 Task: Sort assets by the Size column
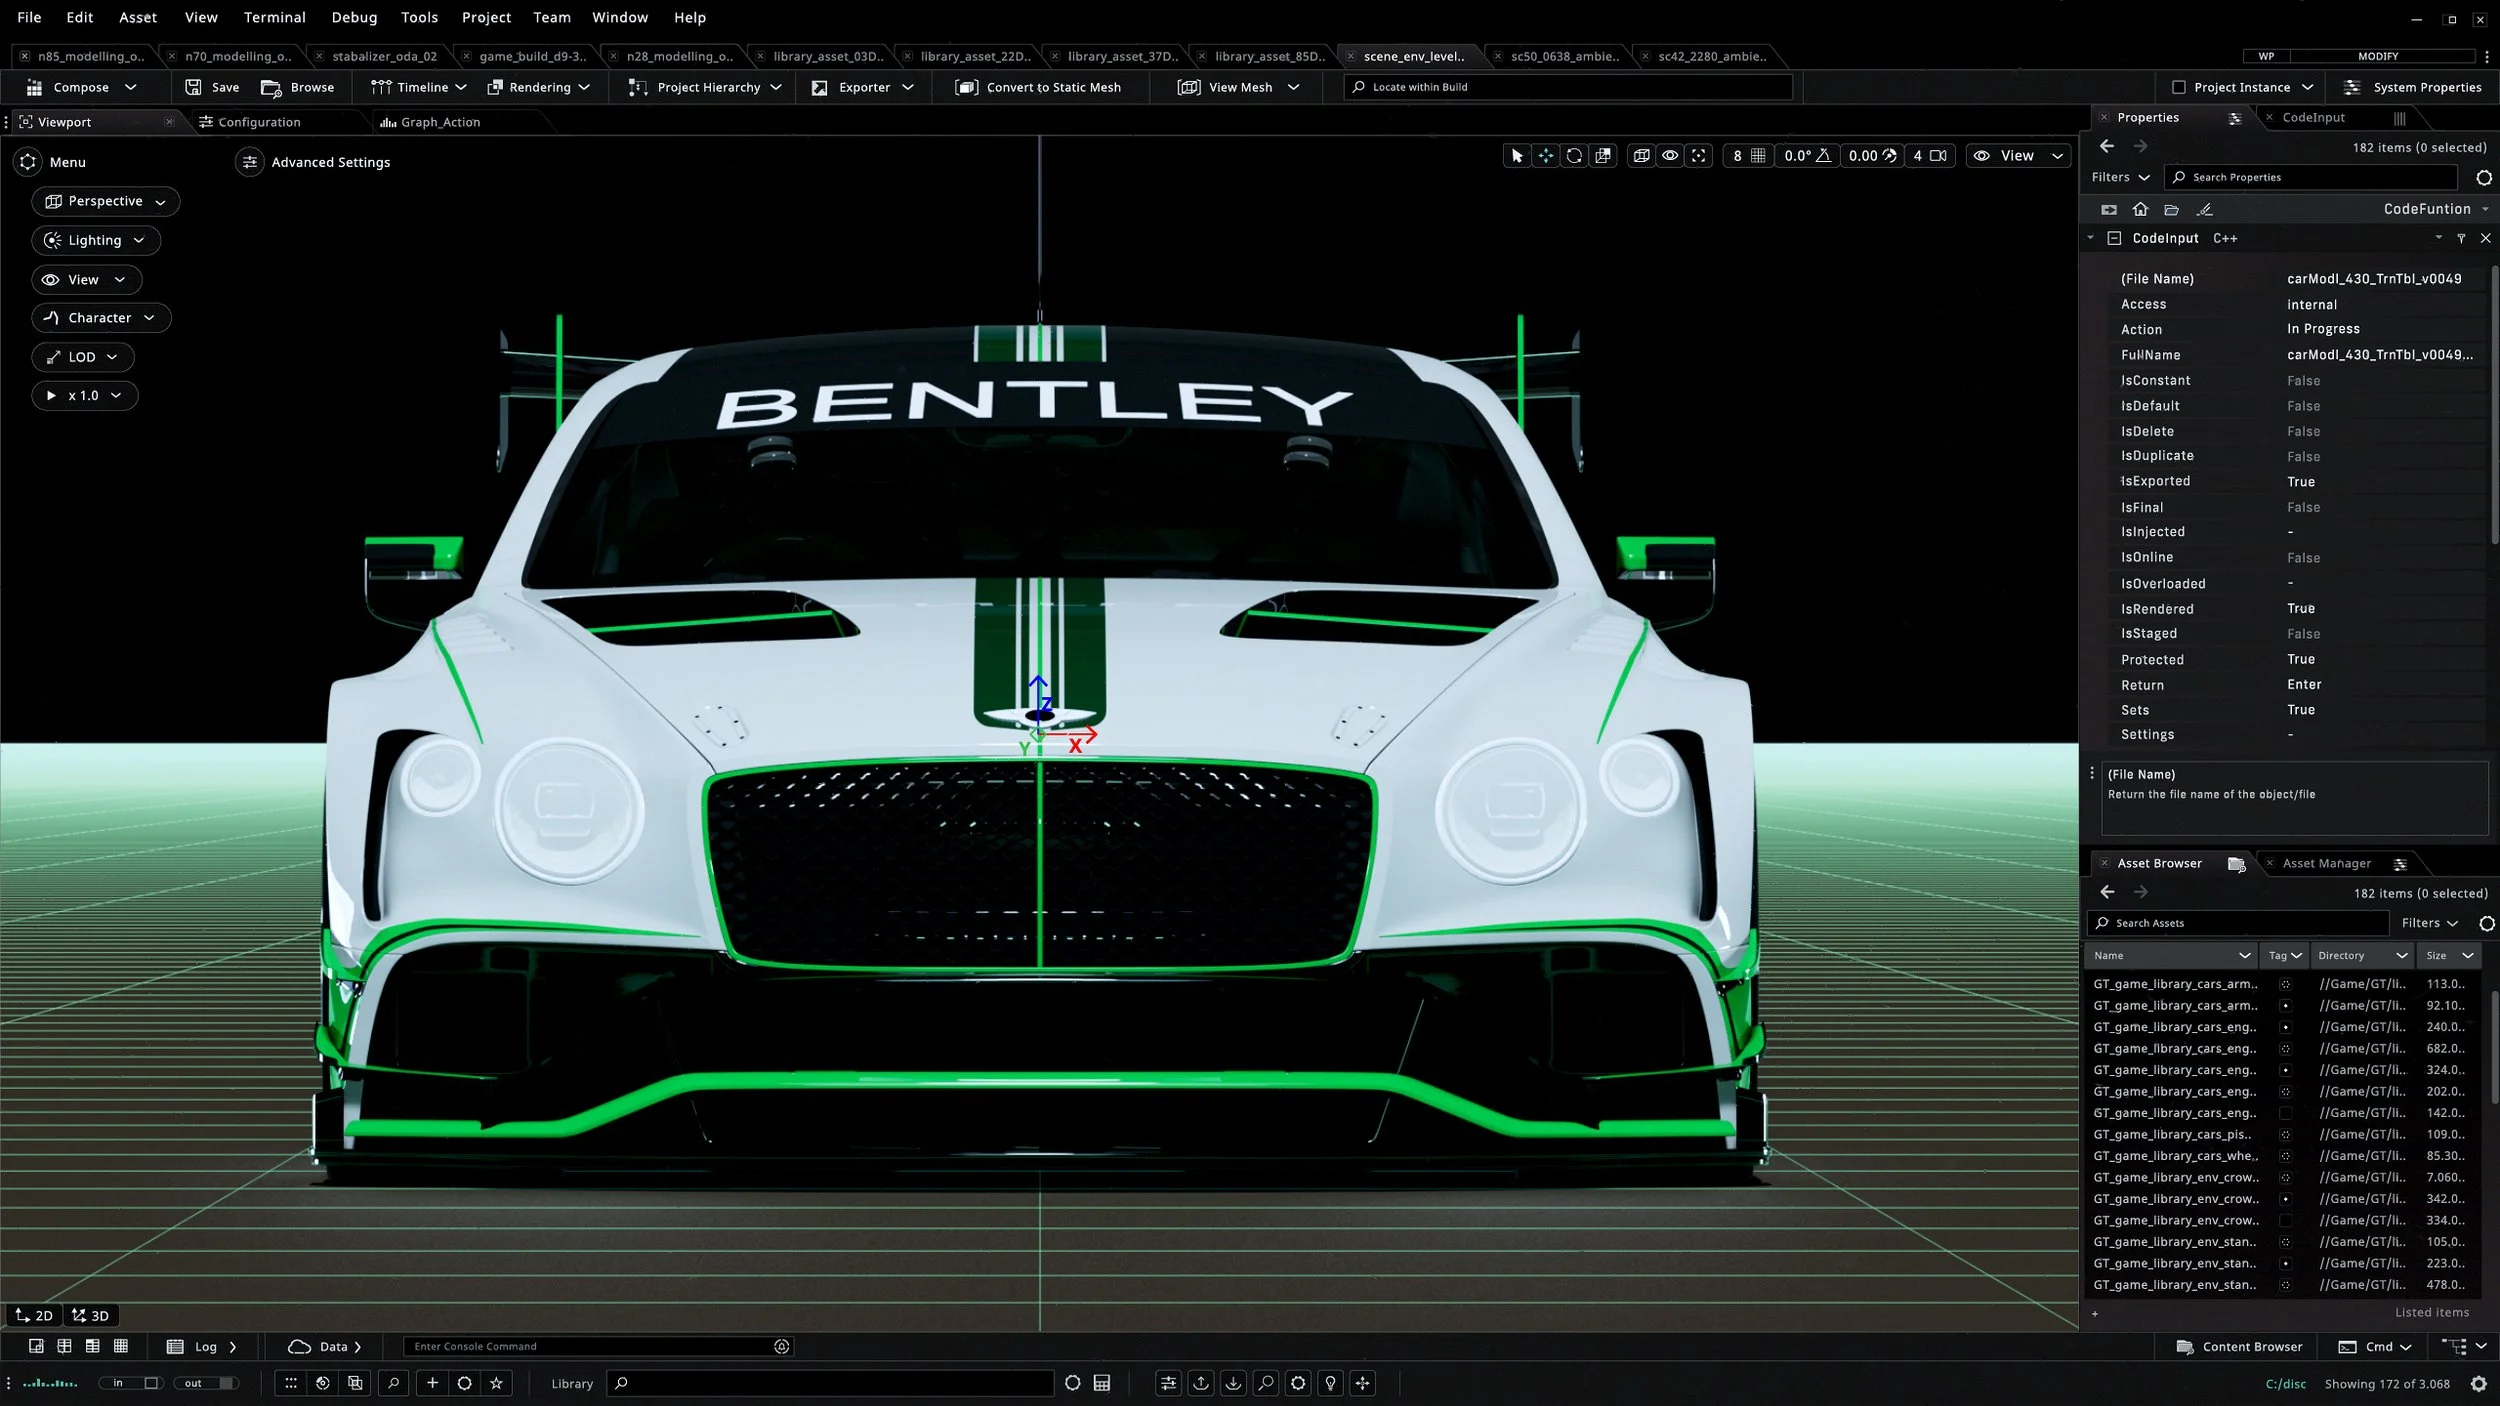click(2448, 956)
